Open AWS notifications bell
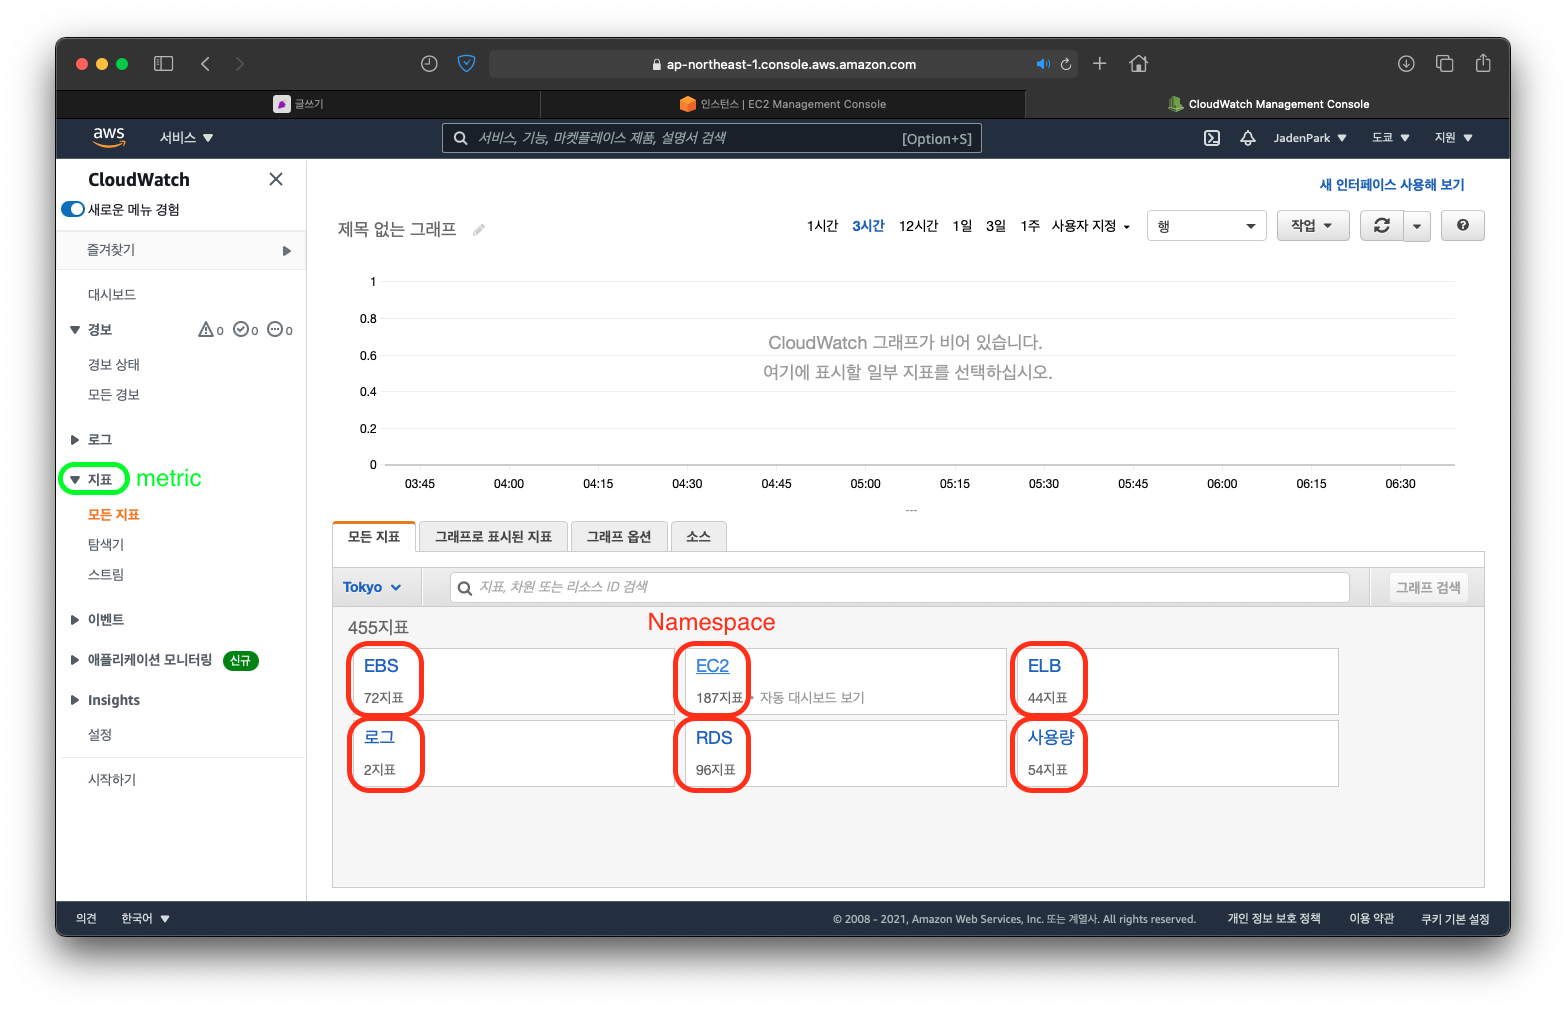The height and width of the screenshot is (1010, 1566). [x=1248, y=138]
